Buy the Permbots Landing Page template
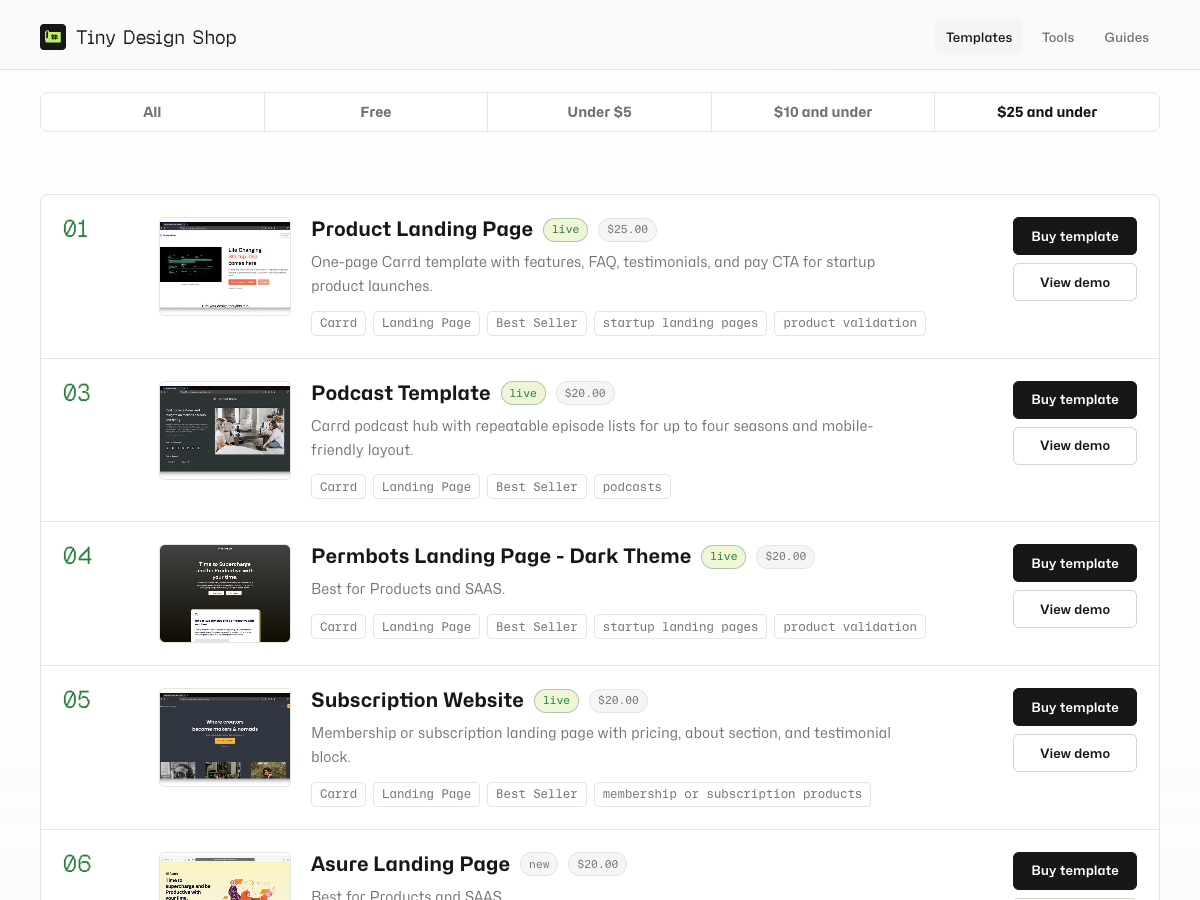The height and width of the screenshot is (900, 1200). coord(1075,563)
